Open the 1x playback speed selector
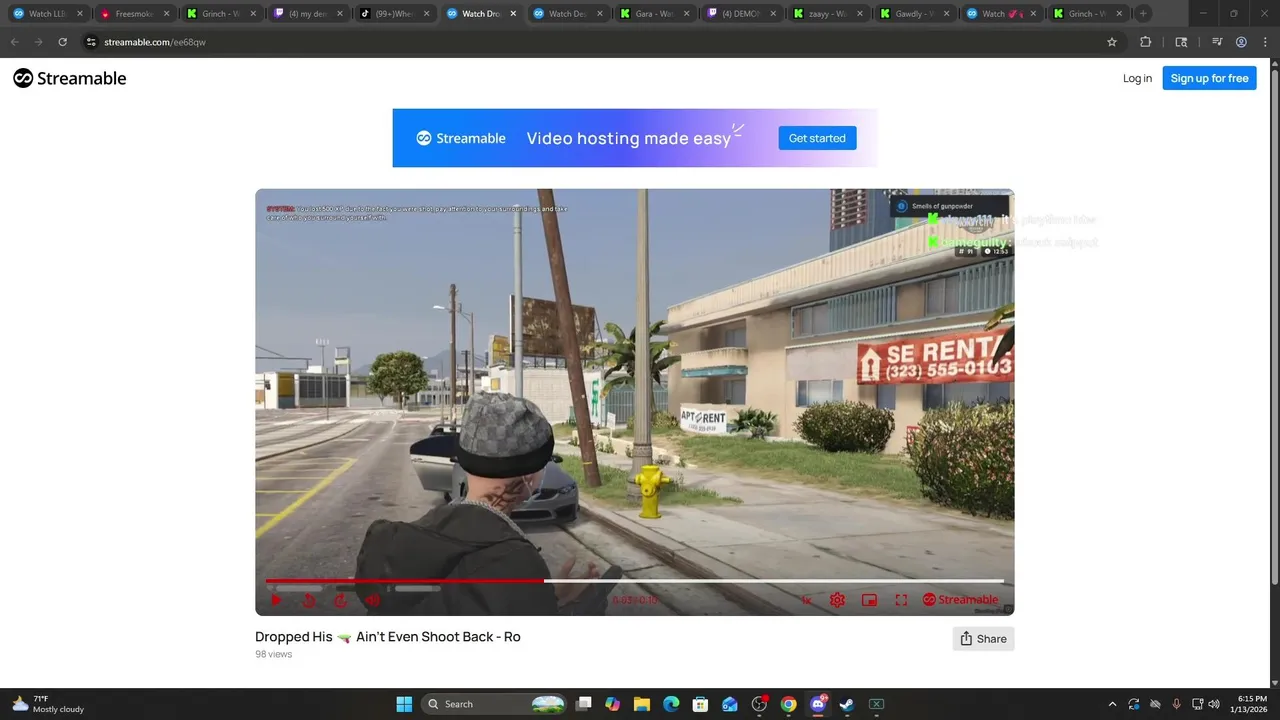Image resolution: width=1280 pixels, height=720 pixels. (x=806, y=600)
